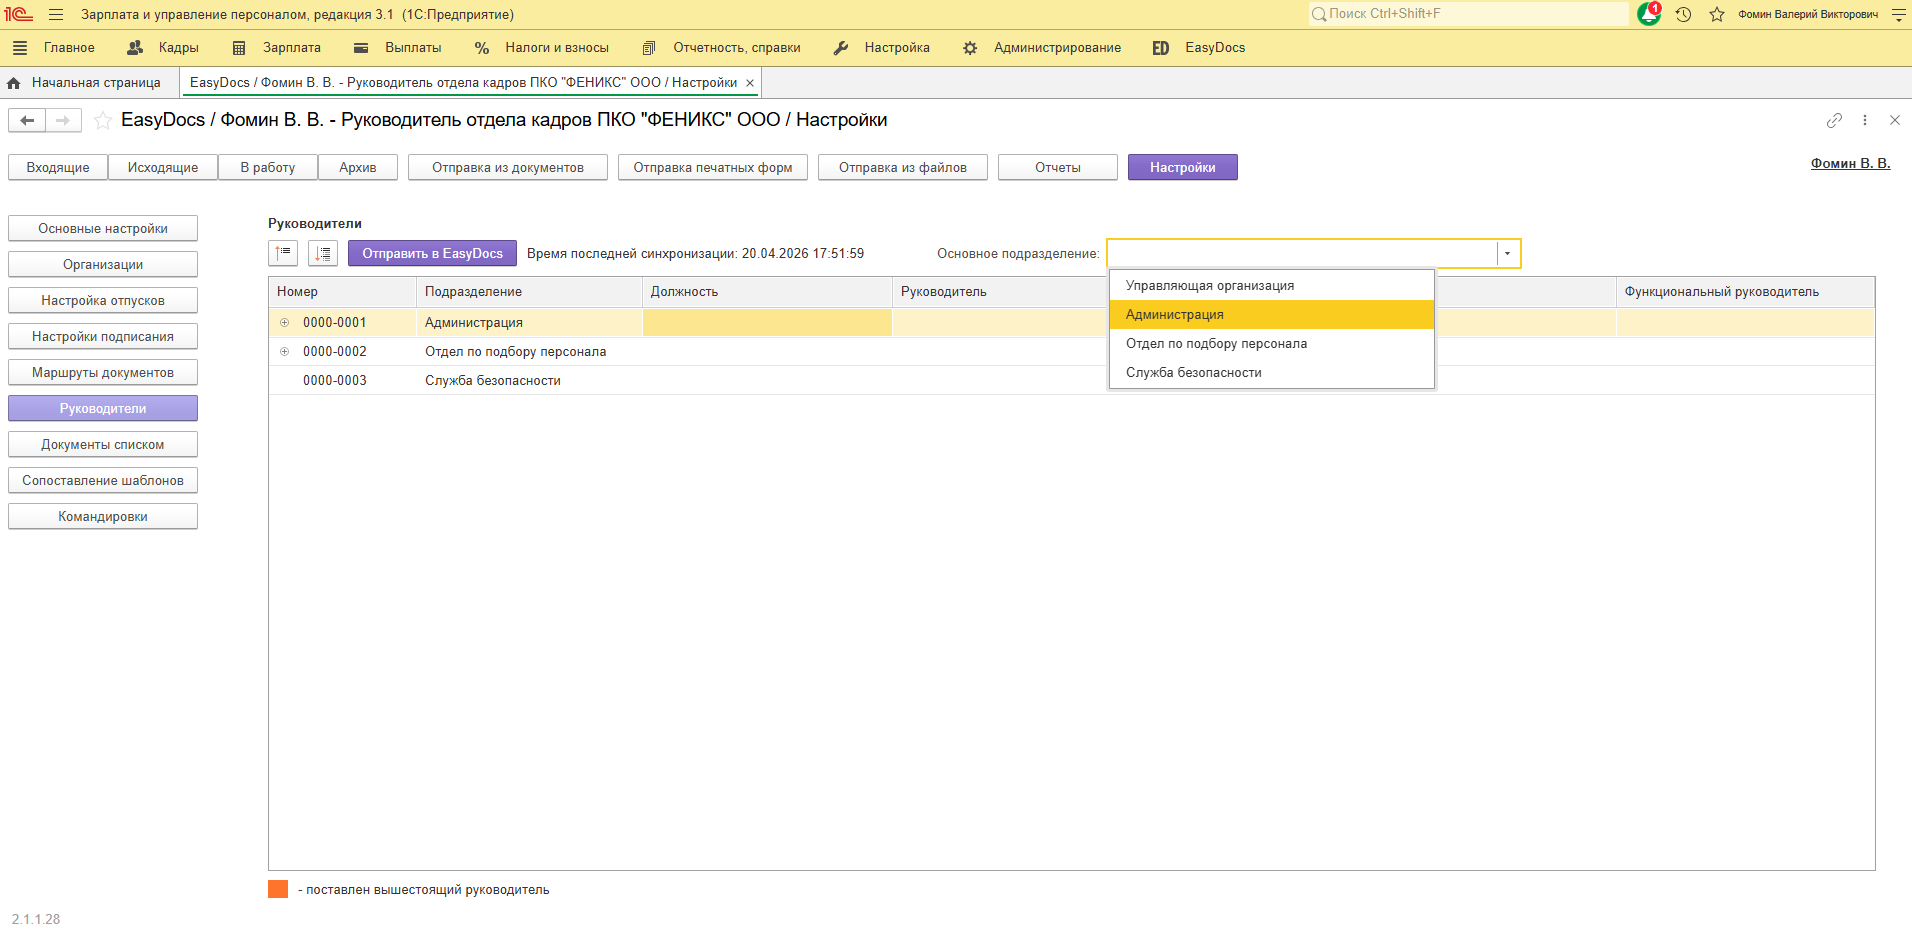Open Отправка из документов

tap(508, 167)
